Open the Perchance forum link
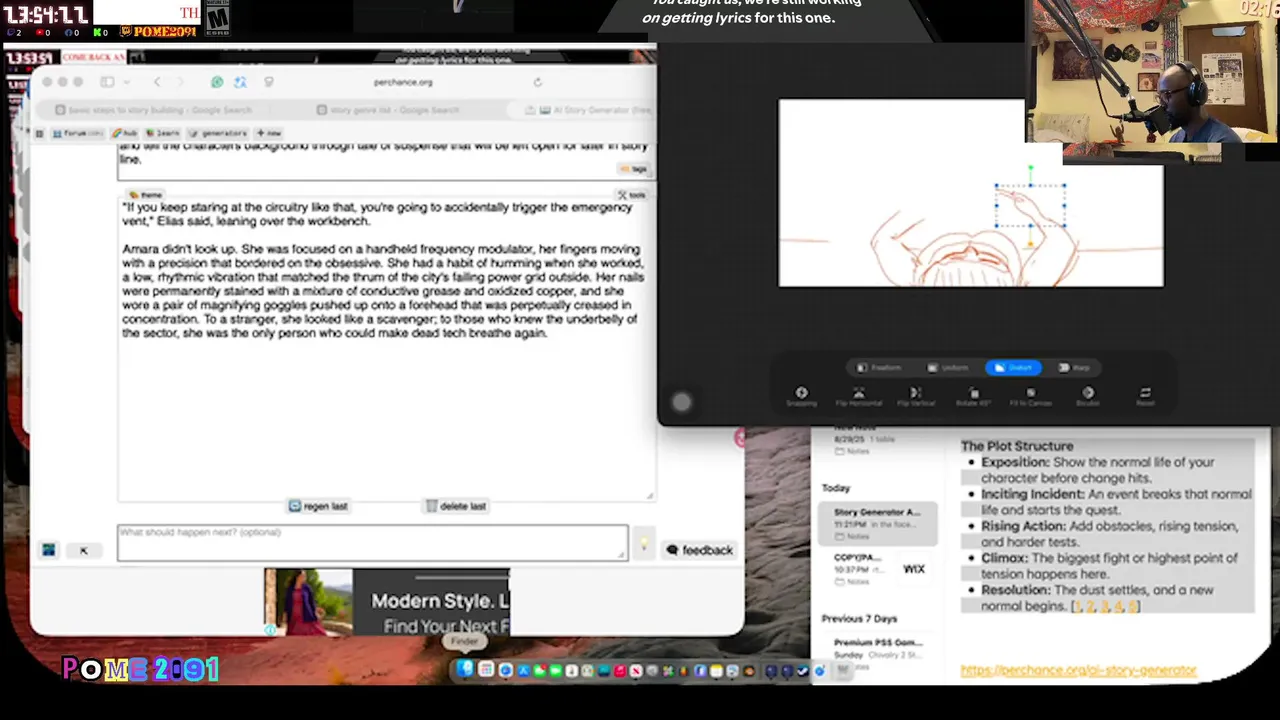Image resolution: width=1280 pixels, height=720 pixels. [x=78, y=133]
